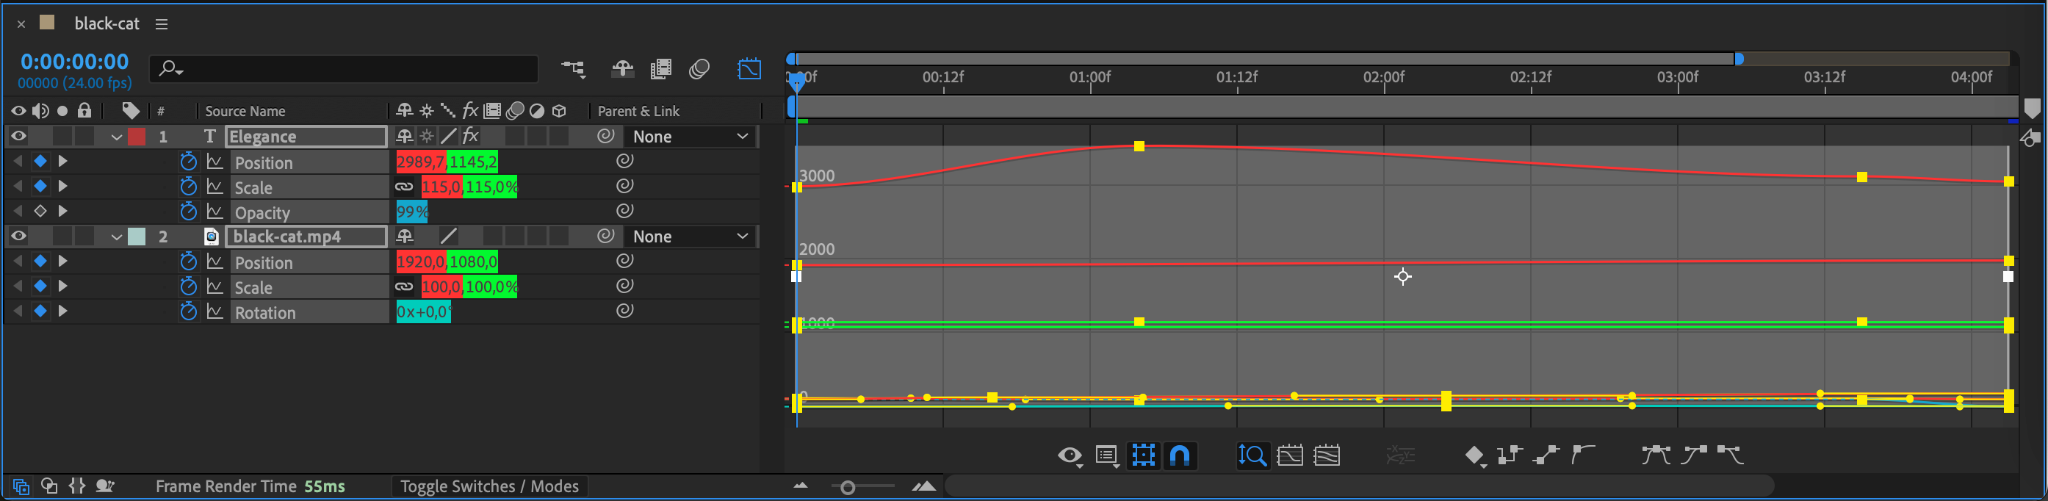This screenshot has height=501, width=2048.
Task: Click the current time 0:00:00:00 display
Action: [75, 62]
